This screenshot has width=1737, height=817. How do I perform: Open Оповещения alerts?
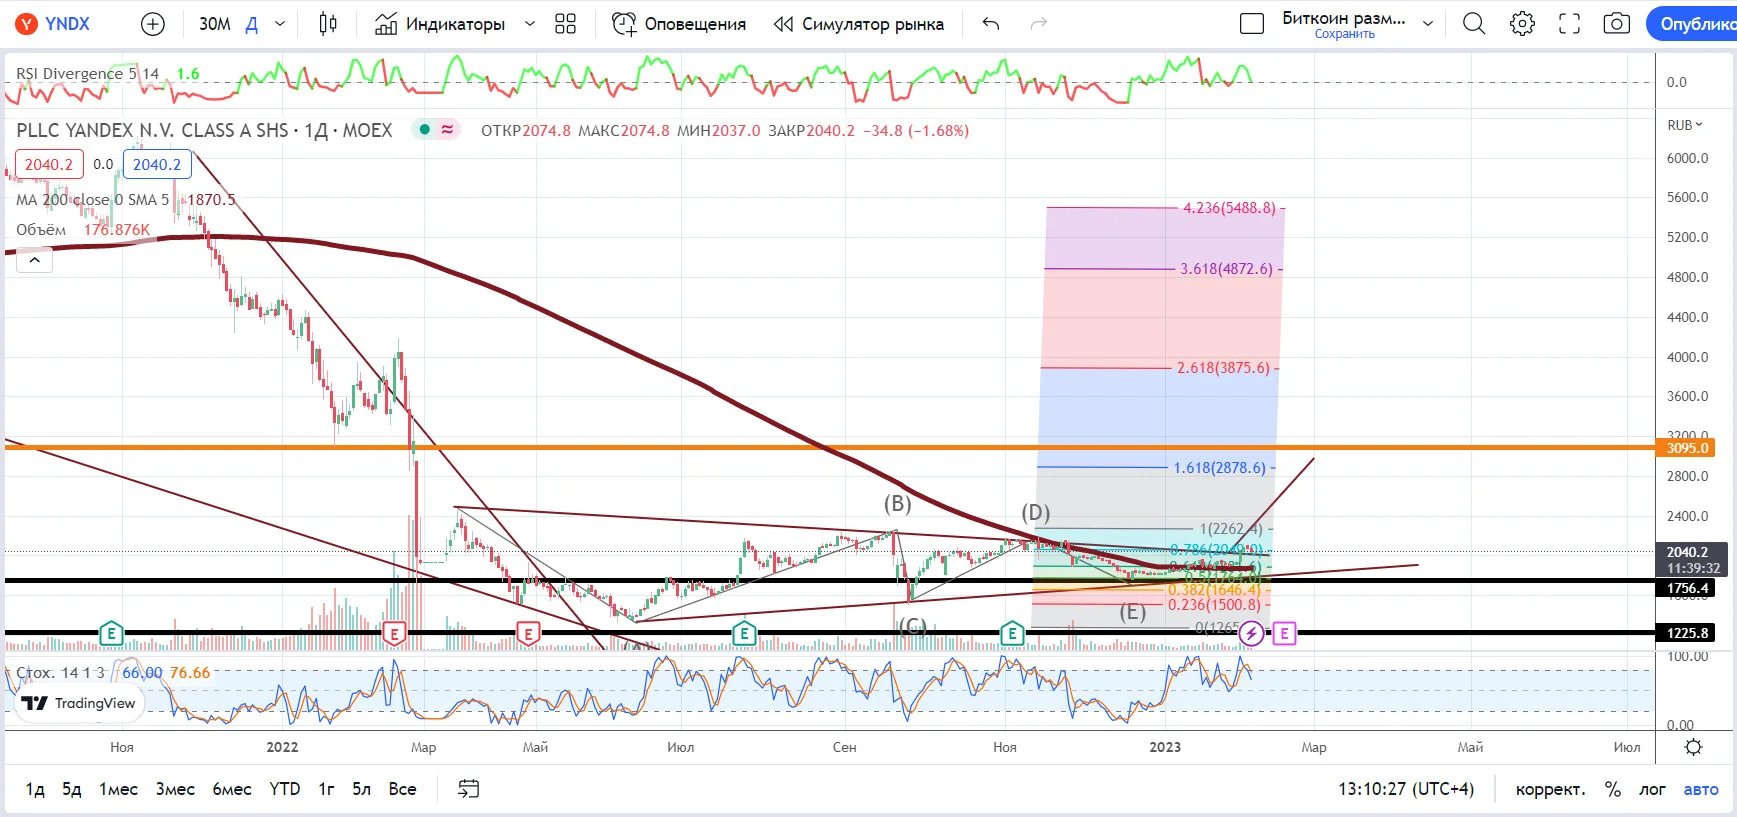click(x=679, y=24)
